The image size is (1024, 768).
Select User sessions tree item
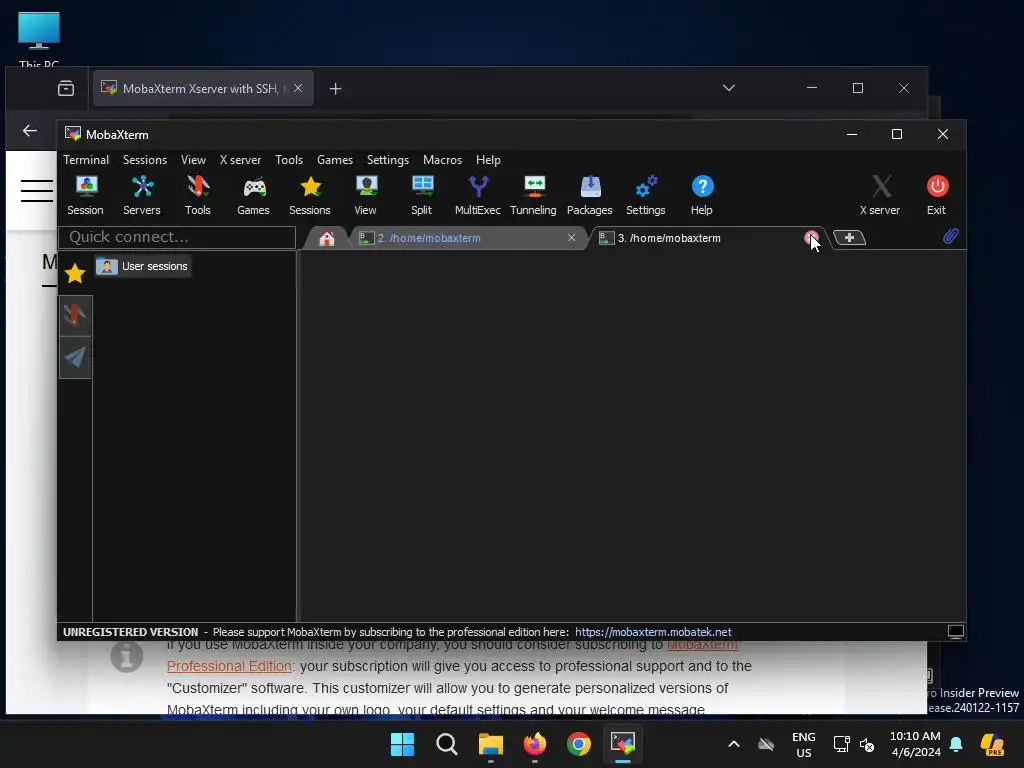(x=143, y=266)
